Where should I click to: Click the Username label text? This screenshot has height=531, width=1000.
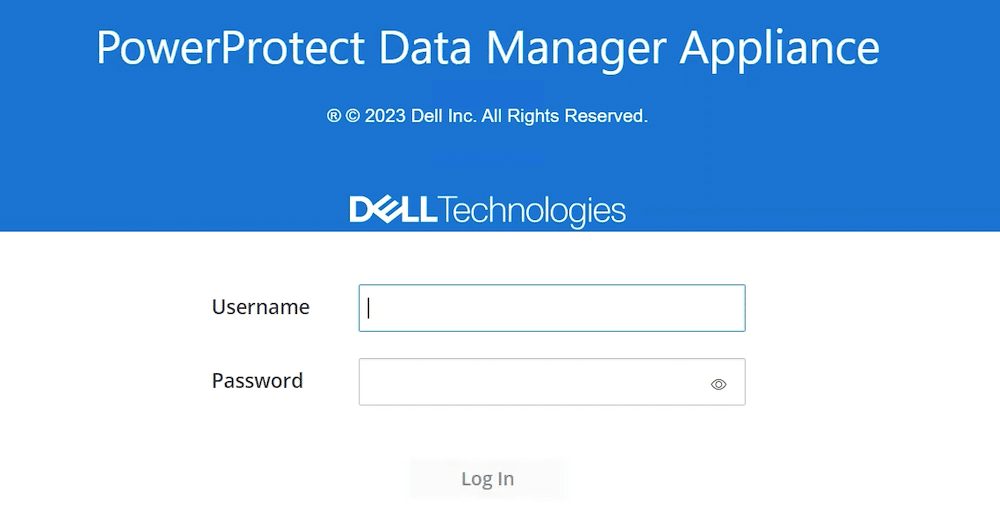click(x=260, y=307)
